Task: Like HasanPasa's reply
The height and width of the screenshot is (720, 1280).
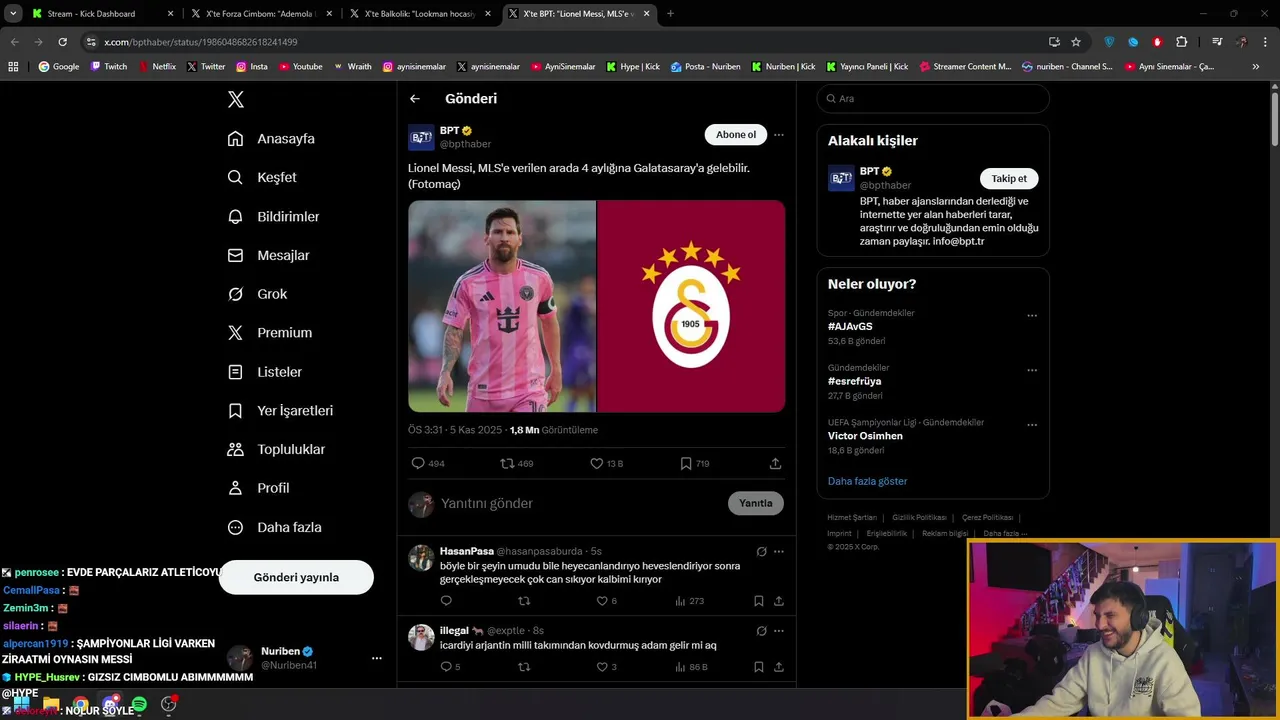Action: pos(602,601)
